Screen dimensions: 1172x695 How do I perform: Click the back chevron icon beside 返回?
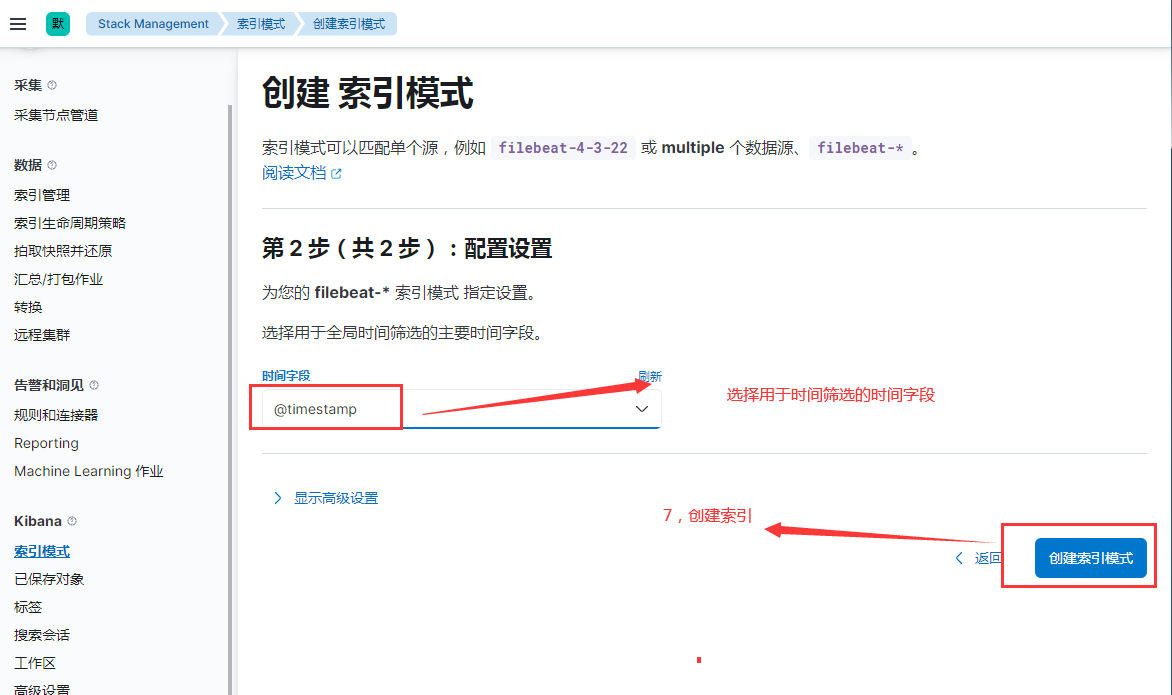point(958,558)
